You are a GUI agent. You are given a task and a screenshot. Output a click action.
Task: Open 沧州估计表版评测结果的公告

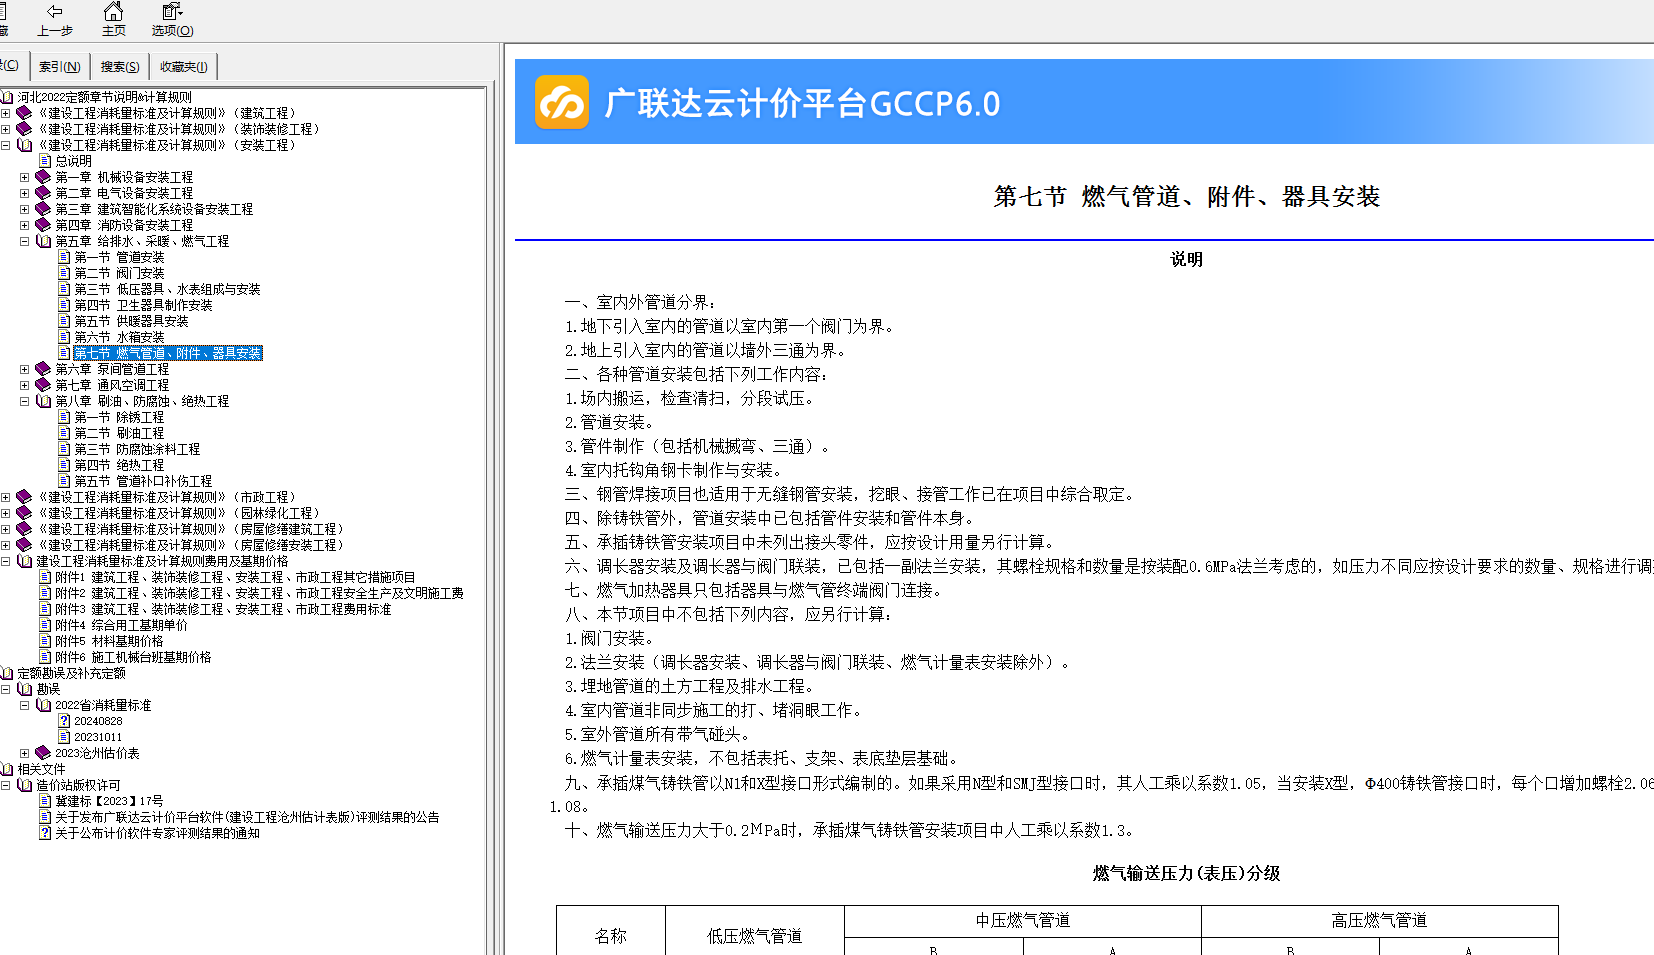247,817
